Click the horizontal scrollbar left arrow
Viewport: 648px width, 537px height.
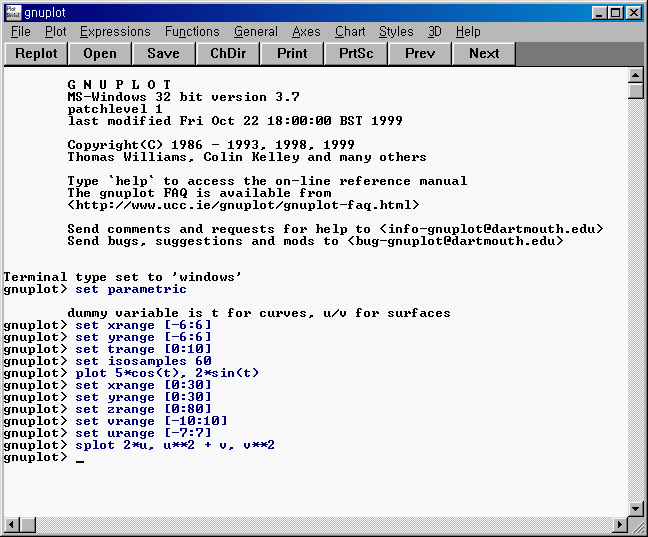12,525
